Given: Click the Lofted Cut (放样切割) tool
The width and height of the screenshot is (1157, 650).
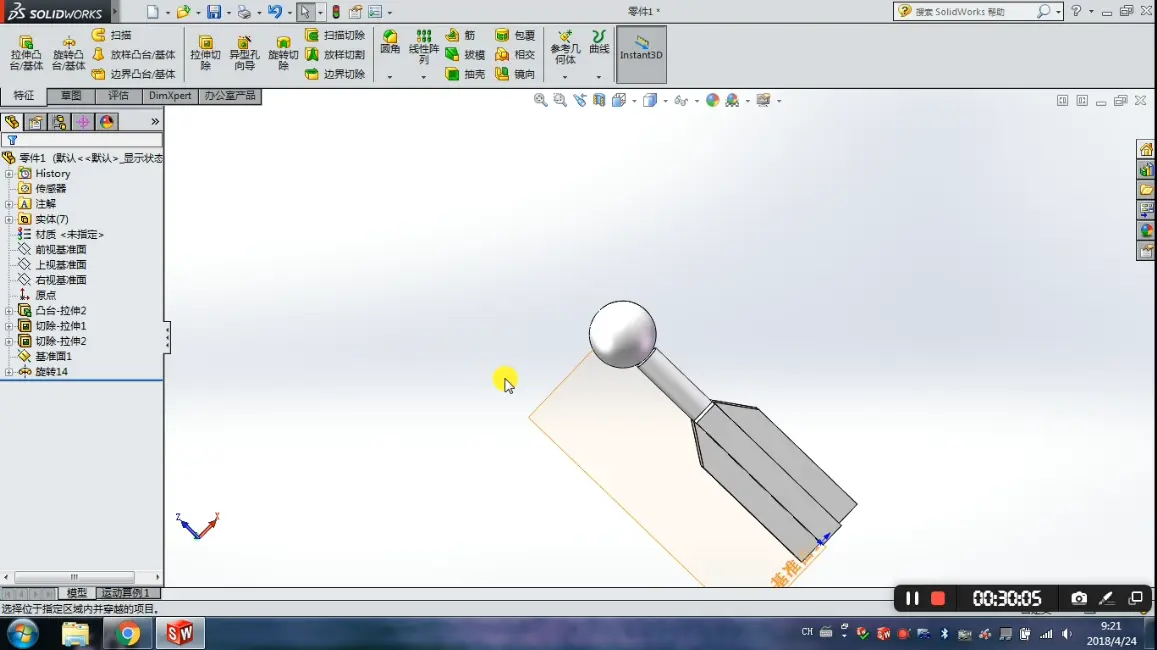Looking at the screenshot, I should [335, 55].
